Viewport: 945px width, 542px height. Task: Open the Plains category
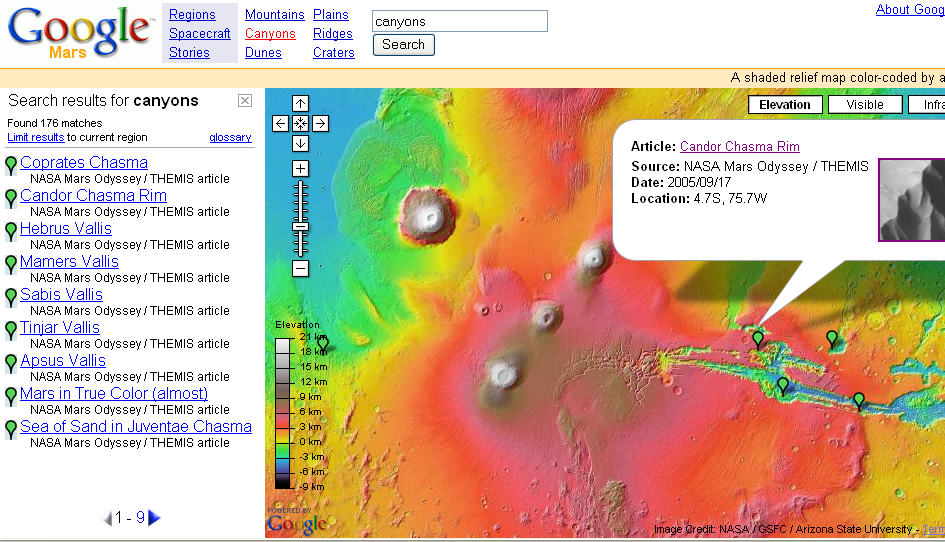point(331,14)
